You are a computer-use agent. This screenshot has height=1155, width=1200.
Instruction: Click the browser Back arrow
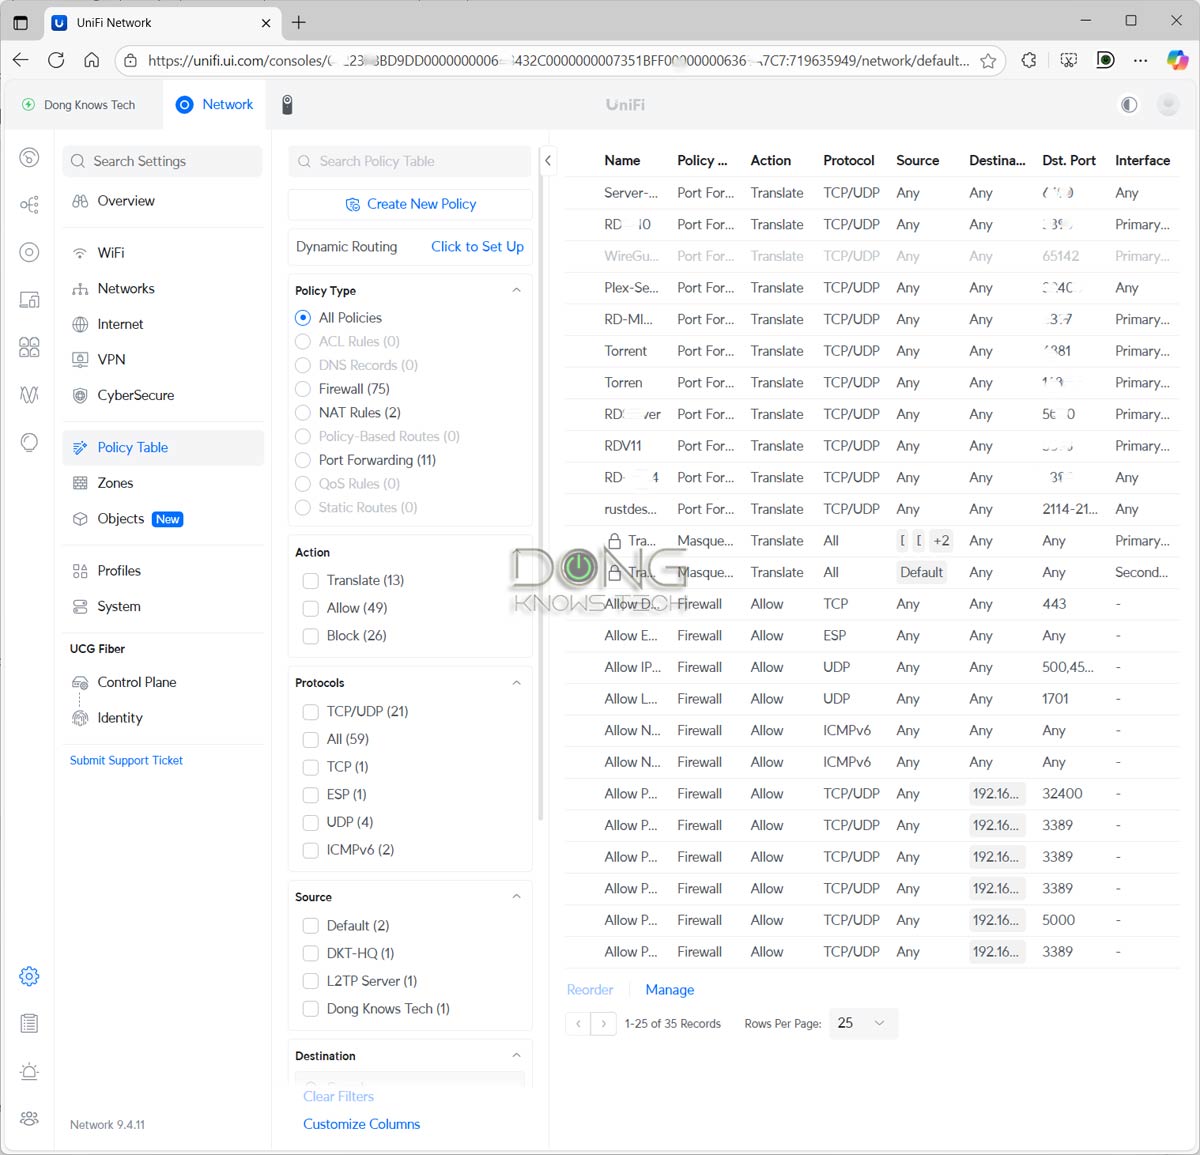click(20, 60)
